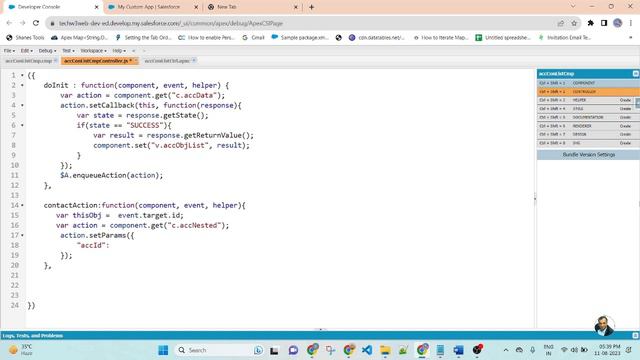Create the RENDERER bundle file
This screenshot has width=640, height=360.
pos(625,126)
